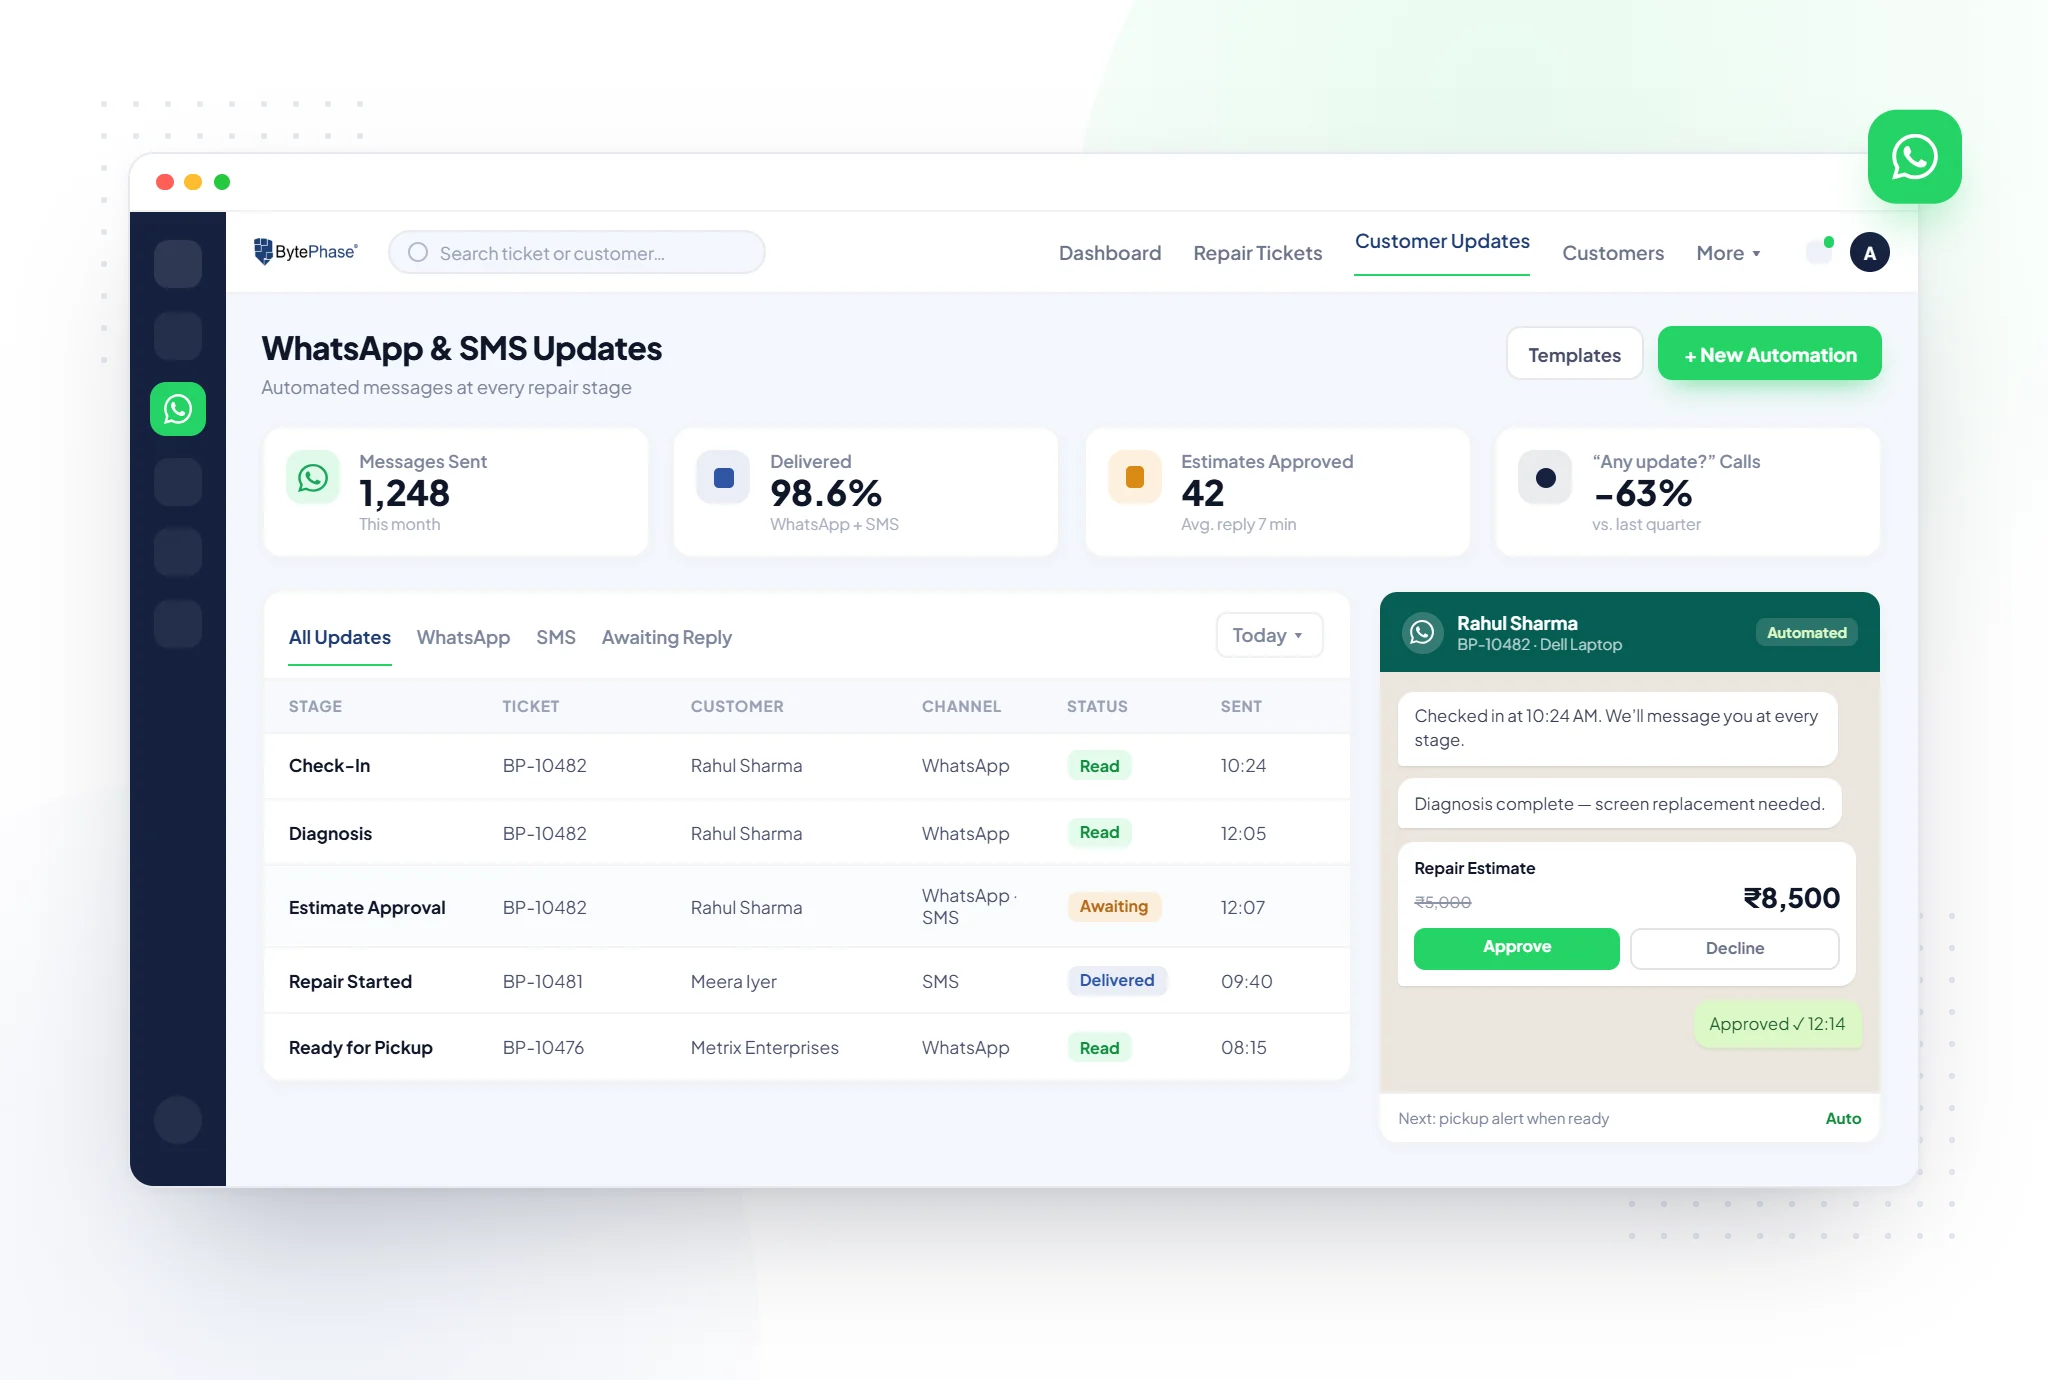
Task: Click the "Checked in at 10:24 AM" message
Action: [x=1617, y=728]
